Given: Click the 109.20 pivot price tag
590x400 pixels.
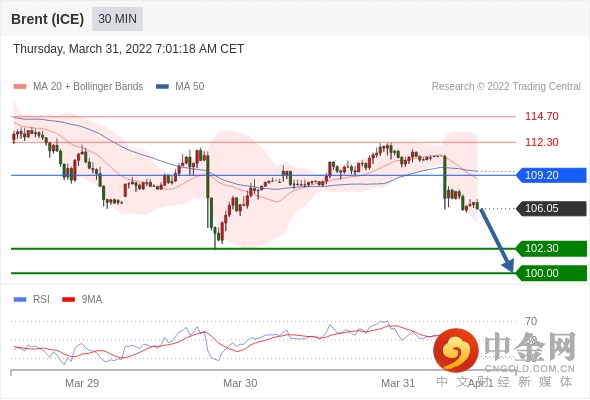Looking at the screenshot, I should 551,175.
